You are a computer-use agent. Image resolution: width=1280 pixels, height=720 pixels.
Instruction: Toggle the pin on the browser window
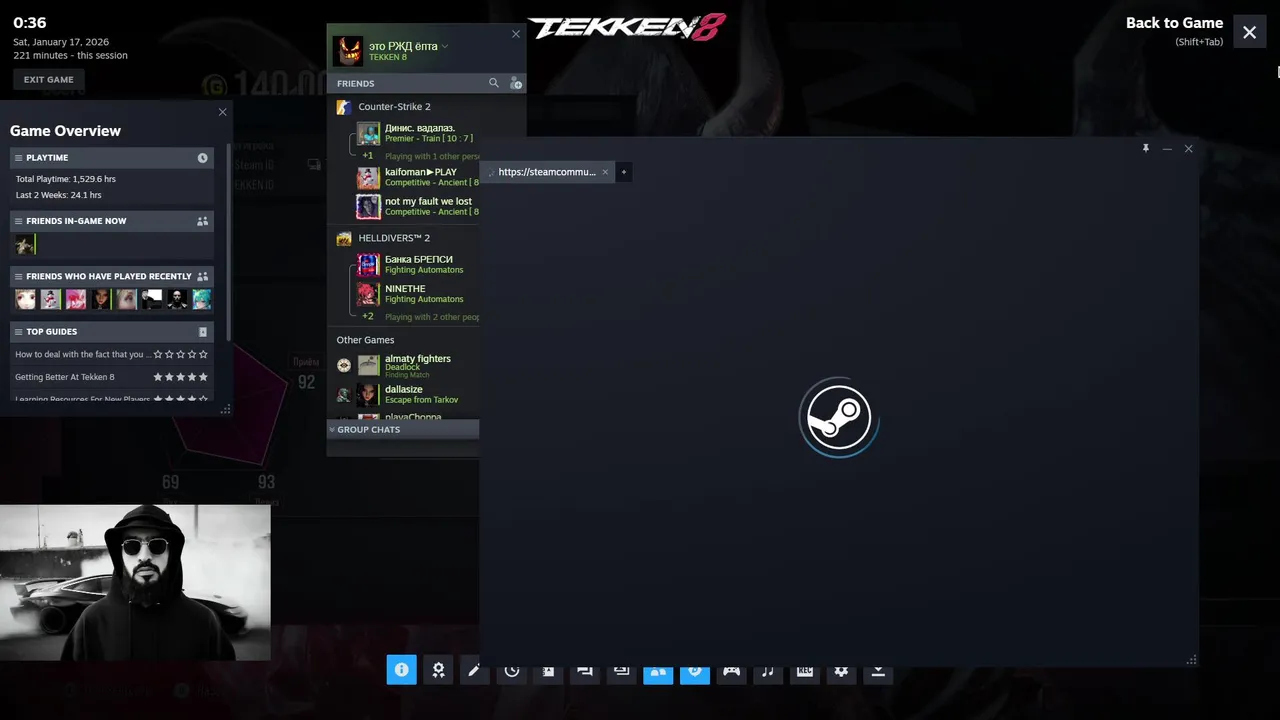pos(1146,148)
